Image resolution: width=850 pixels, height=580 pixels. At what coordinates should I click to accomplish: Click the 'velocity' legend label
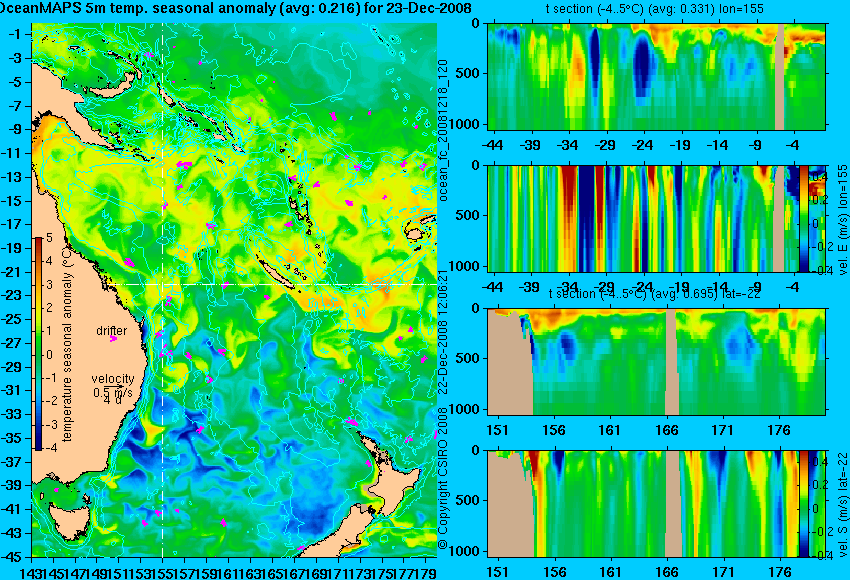tap(113, 378)
